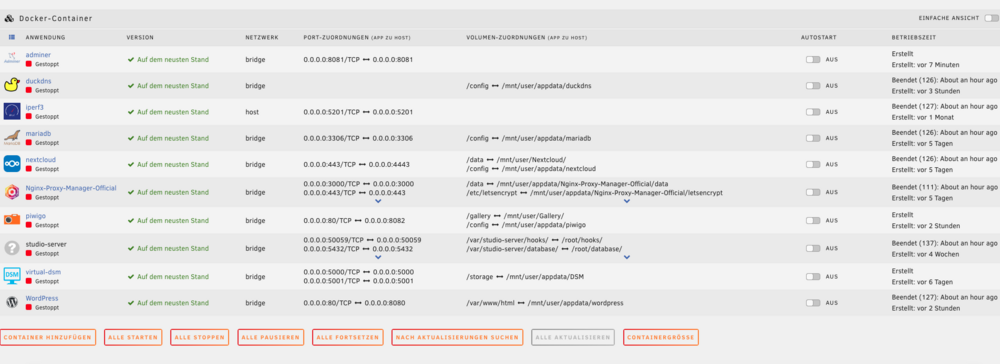Click the Docker-Container section header icon
This screenshot has height=364, width=1000.
tap(9, 18)
